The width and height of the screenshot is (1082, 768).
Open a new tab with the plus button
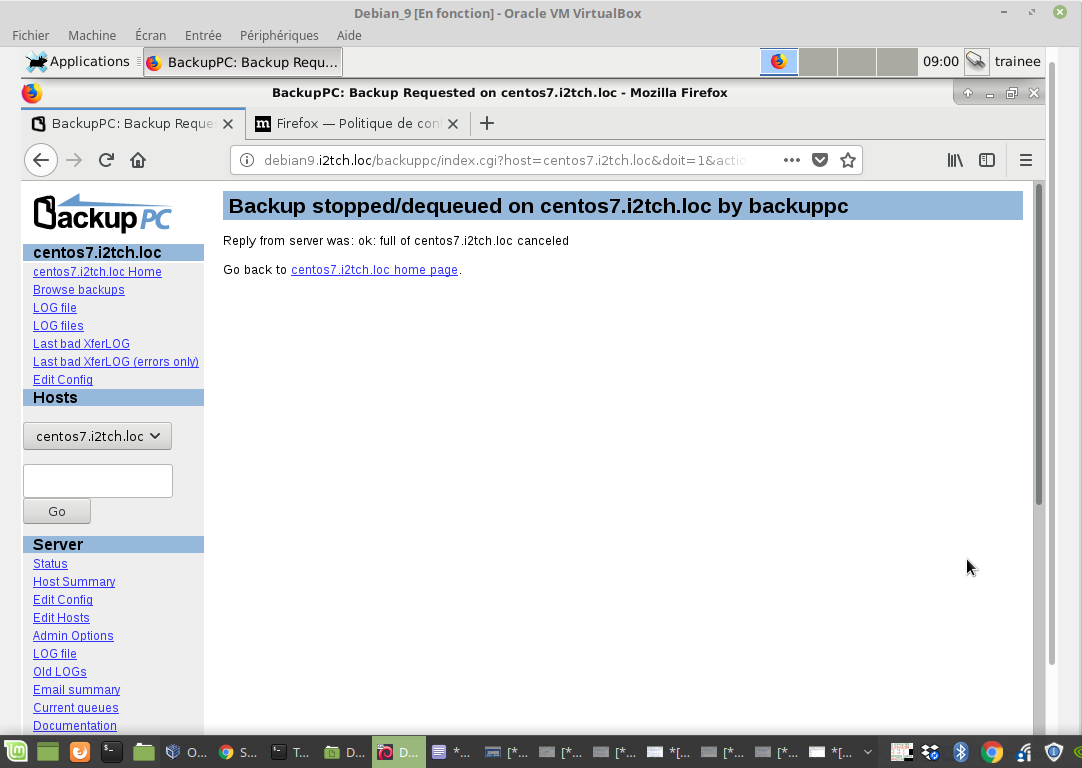(x=487, y=123)
